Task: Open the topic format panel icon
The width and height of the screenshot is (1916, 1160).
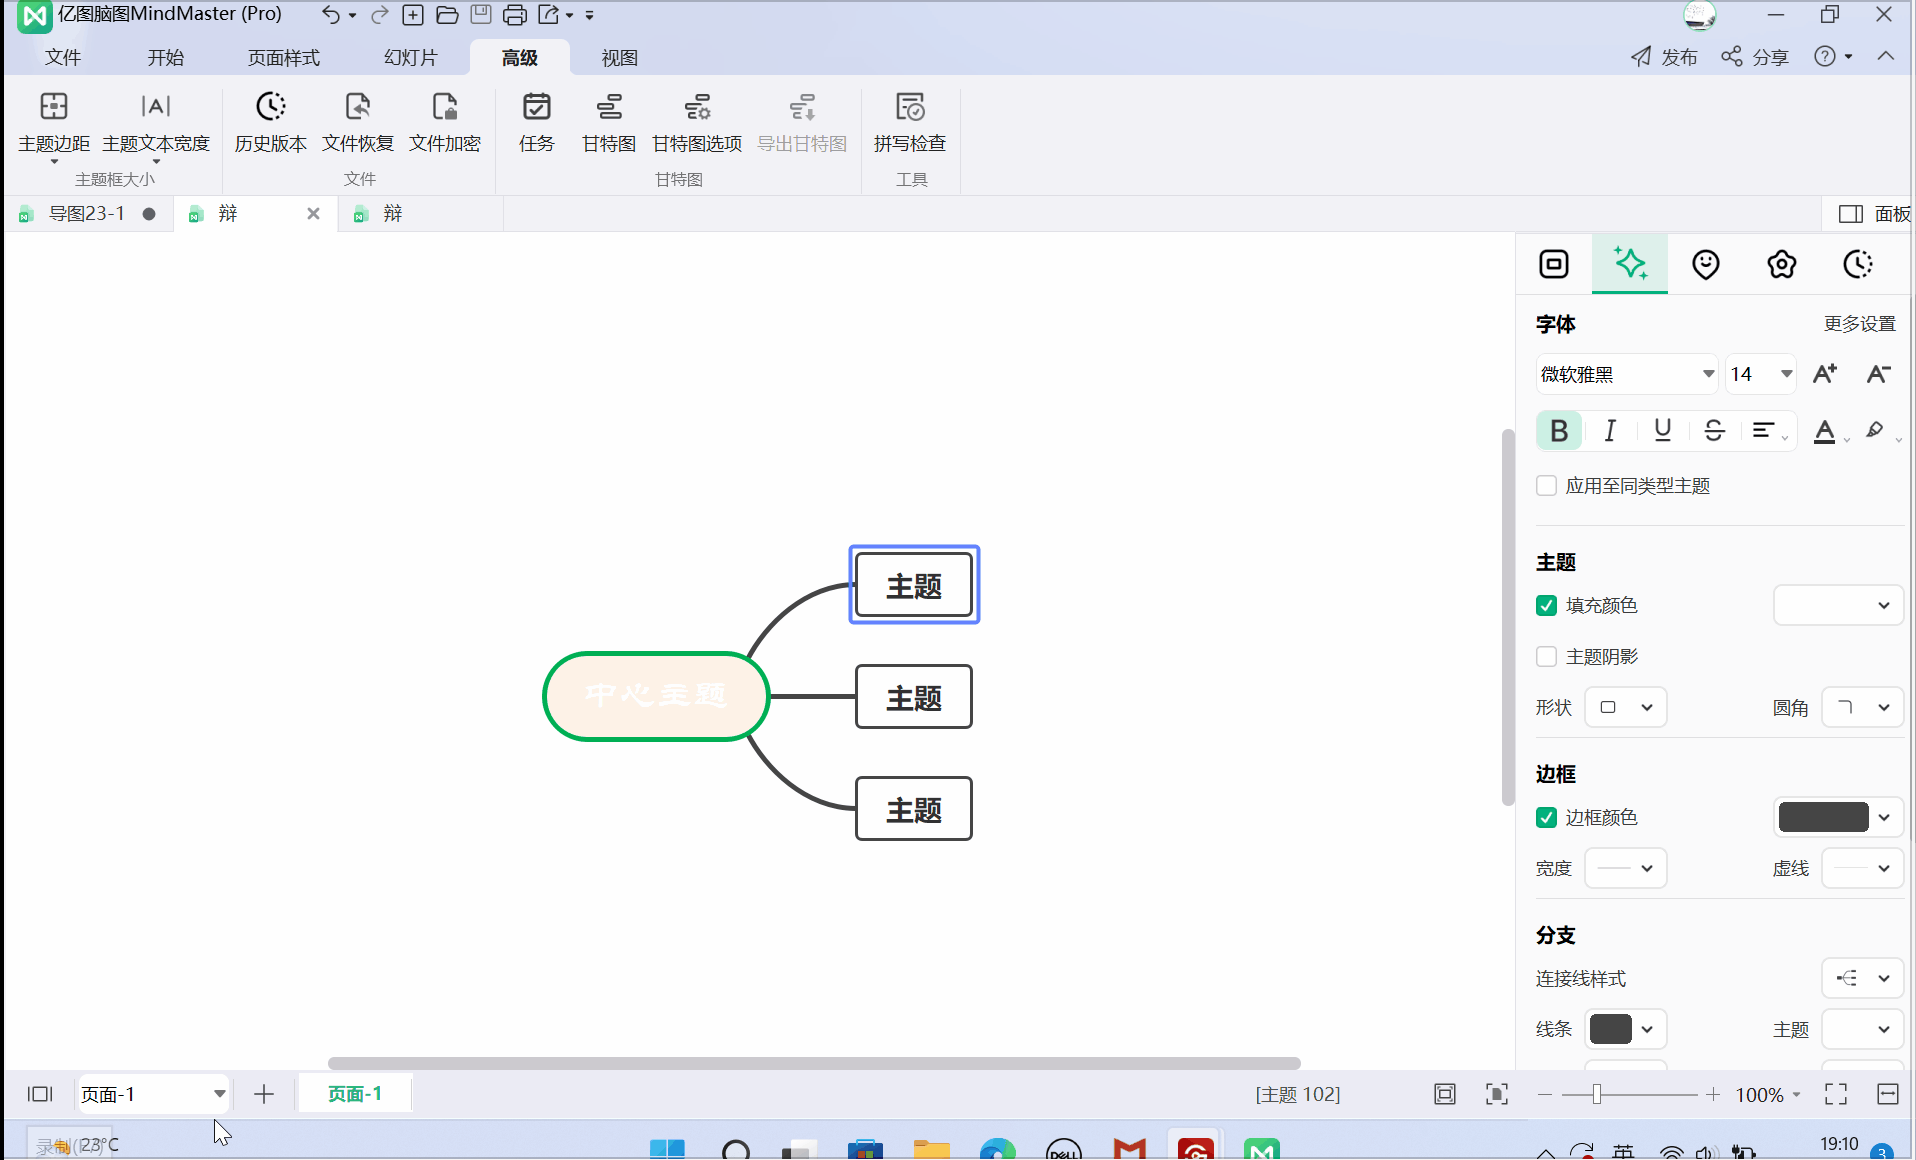Action: click(x=1554, y=264)
